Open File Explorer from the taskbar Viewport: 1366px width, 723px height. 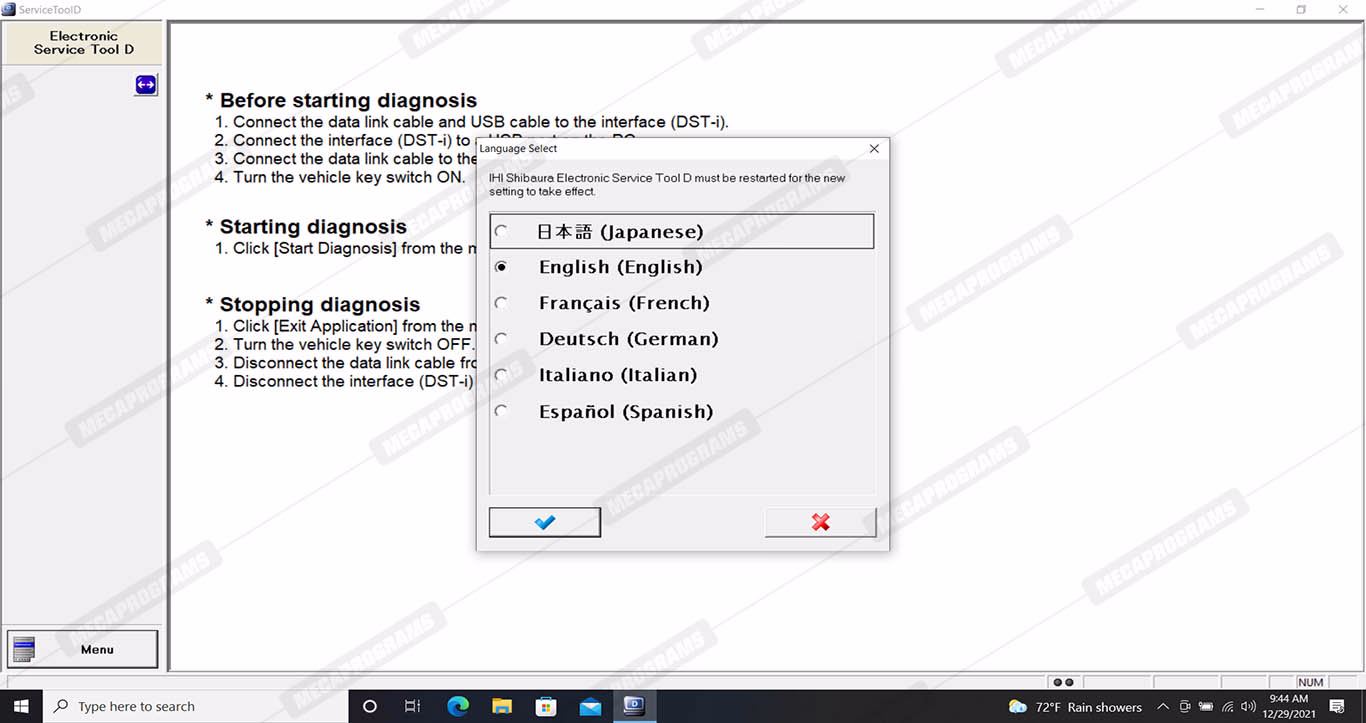click(502, 706)
